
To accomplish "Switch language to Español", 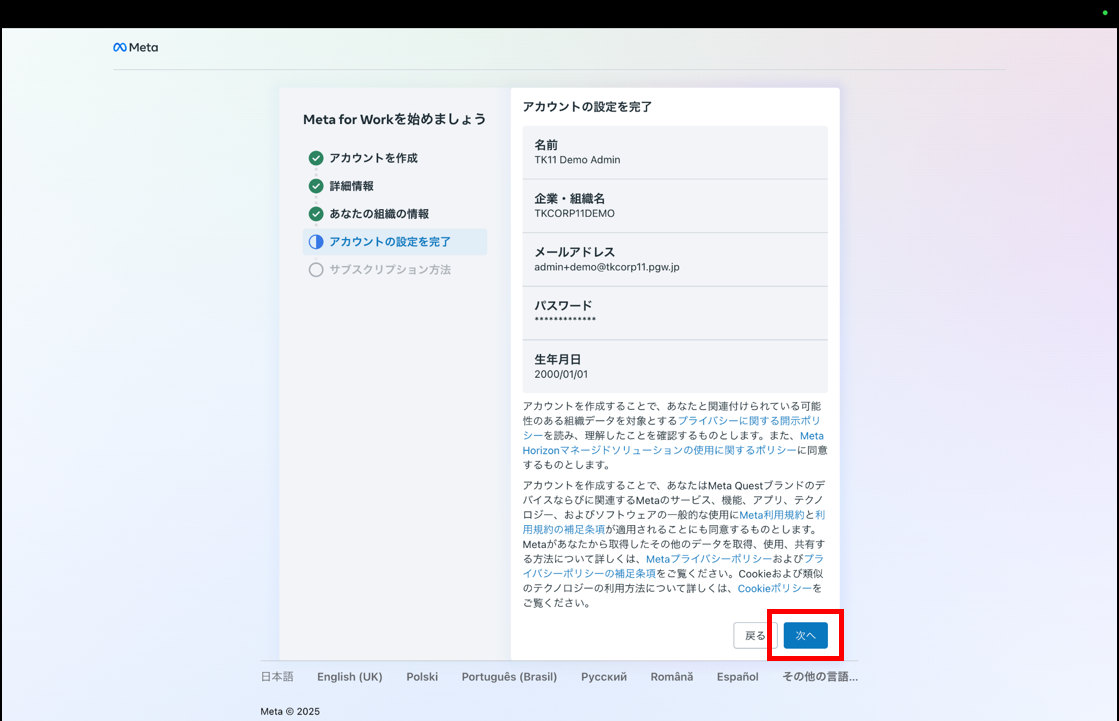I will coord(738,677).
